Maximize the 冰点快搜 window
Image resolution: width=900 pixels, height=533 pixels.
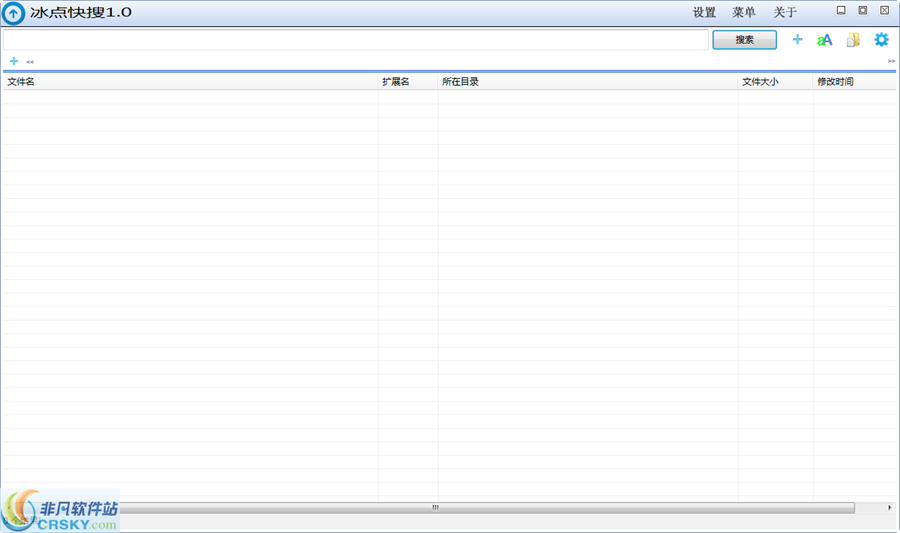pos(863,10)
